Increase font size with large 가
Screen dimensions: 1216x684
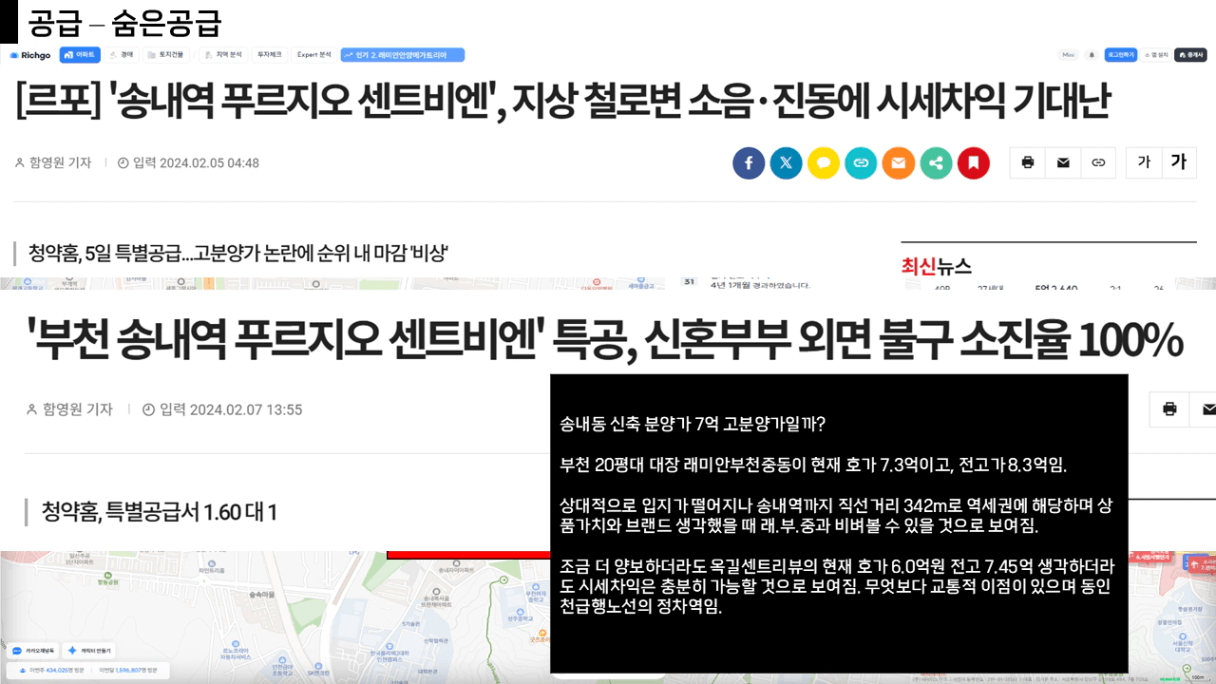coord(1178,163)
